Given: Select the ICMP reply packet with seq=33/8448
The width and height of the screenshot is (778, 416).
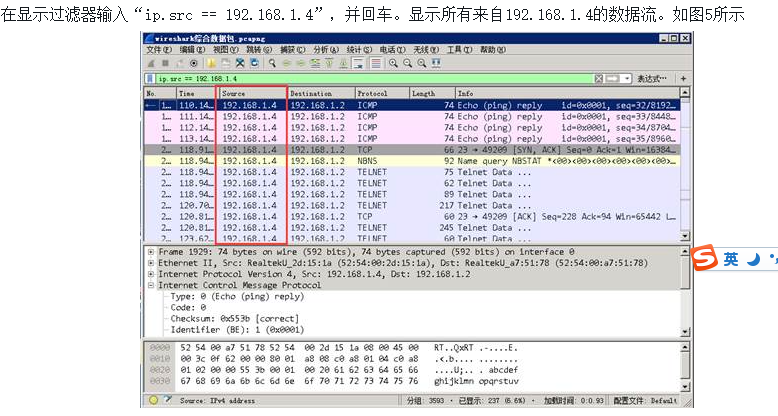Looking at the screenshot, I should coord(412,116).
